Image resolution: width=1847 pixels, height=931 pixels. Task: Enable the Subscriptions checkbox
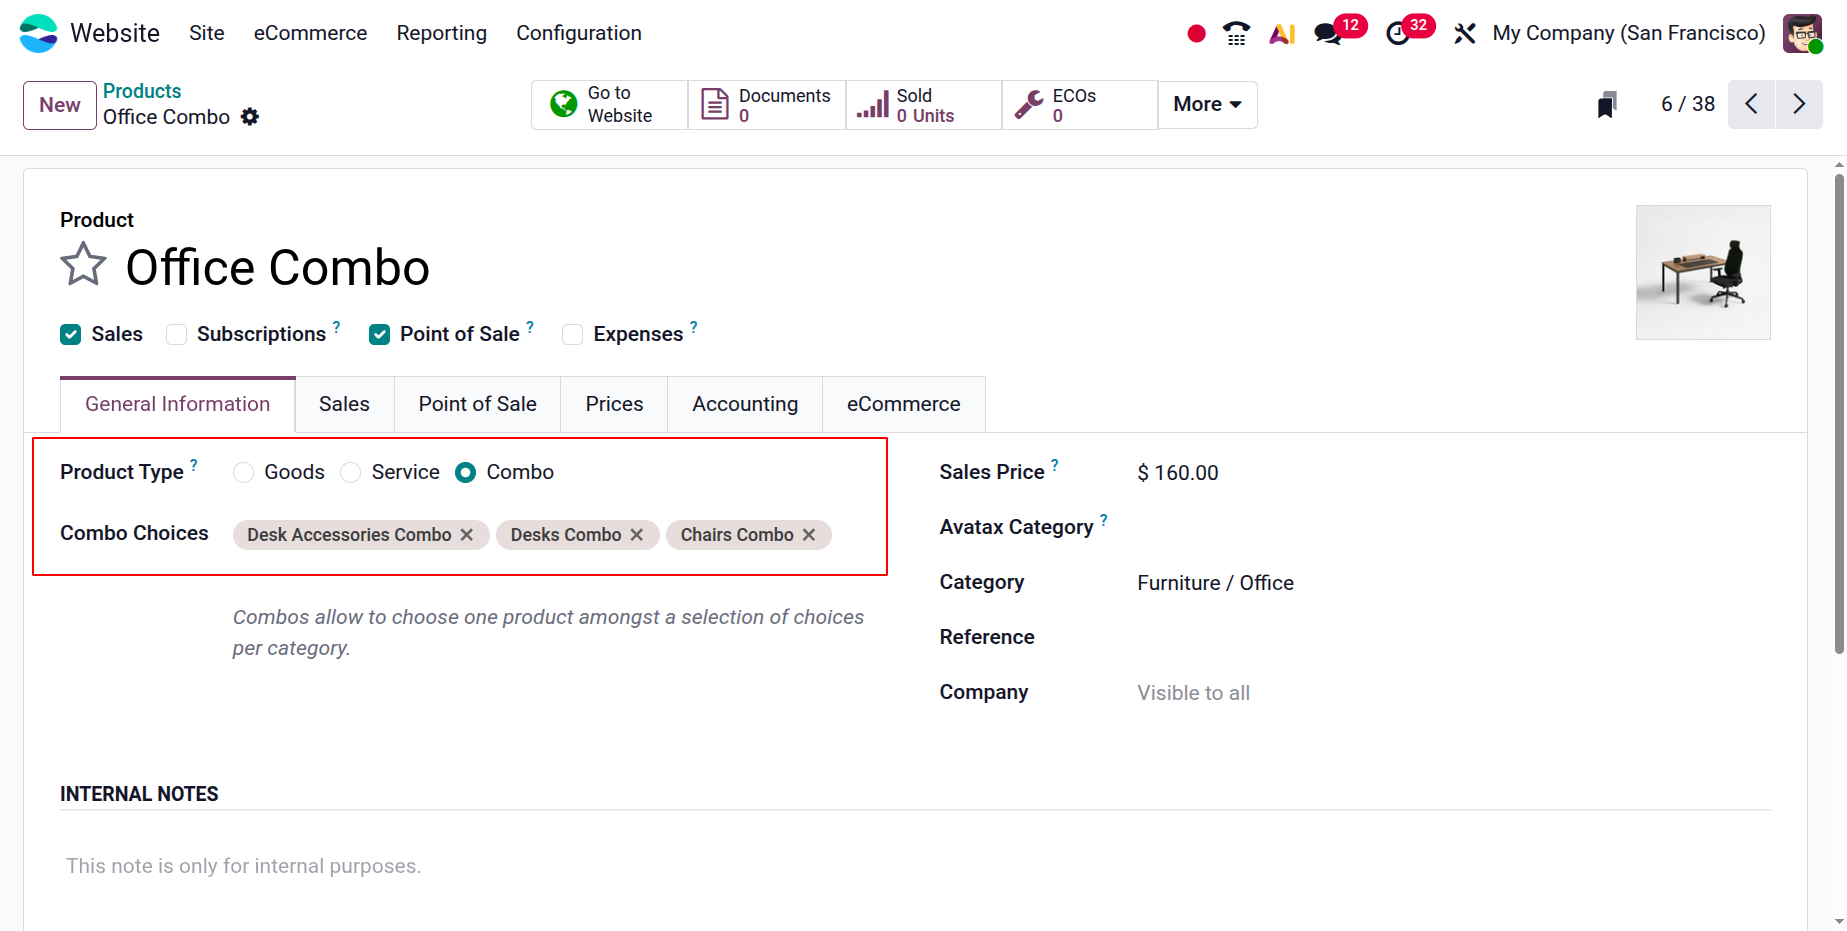point(177,335)
